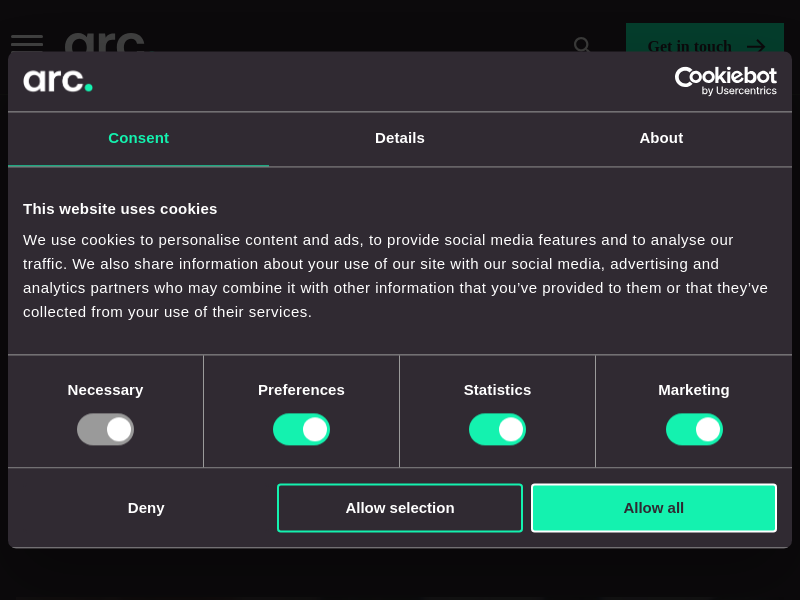Image resolution: width=800 pixels, height=600 pixels.
Task: Click the Get in touch button text
Action: click(689, 46)
